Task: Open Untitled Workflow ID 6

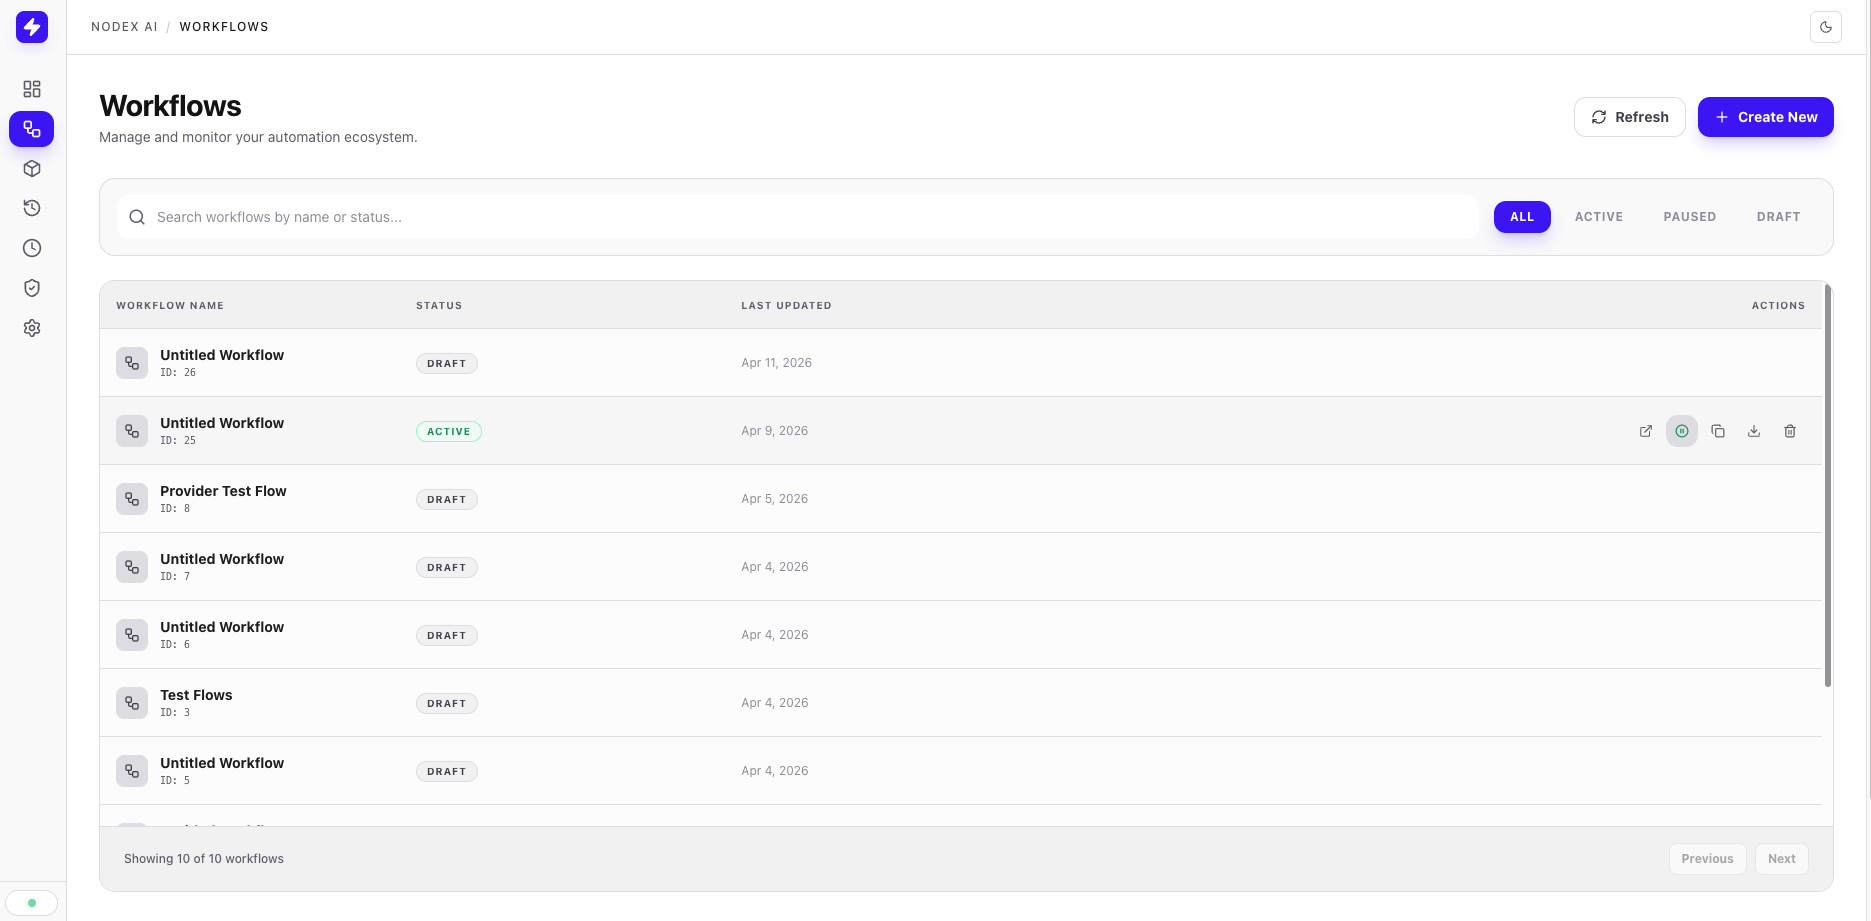Action: click(222, 627)
